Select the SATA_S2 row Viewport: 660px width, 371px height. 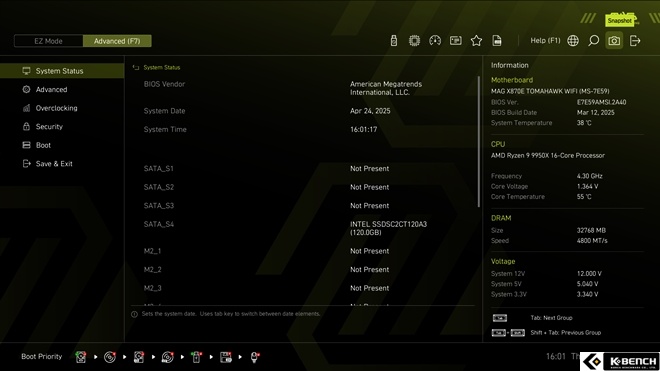tap(303, 187)
